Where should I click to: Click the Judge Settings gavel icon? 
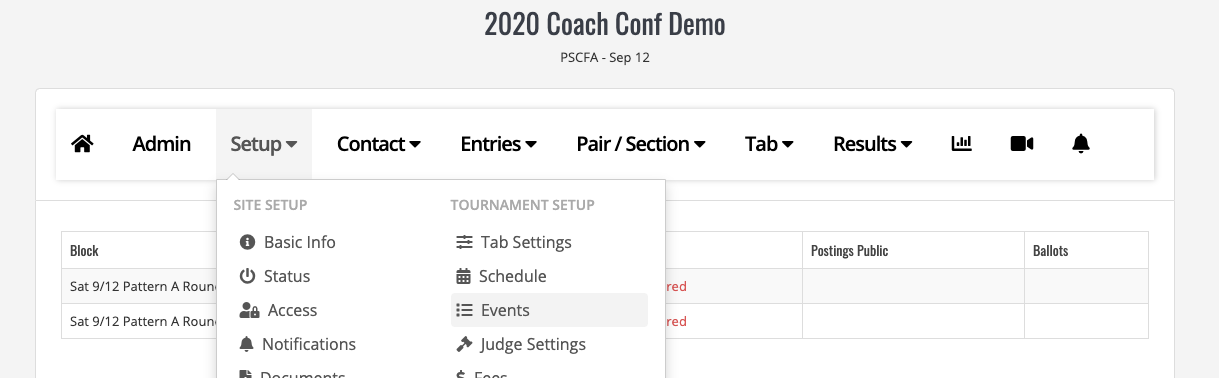[x=464, y=344]
